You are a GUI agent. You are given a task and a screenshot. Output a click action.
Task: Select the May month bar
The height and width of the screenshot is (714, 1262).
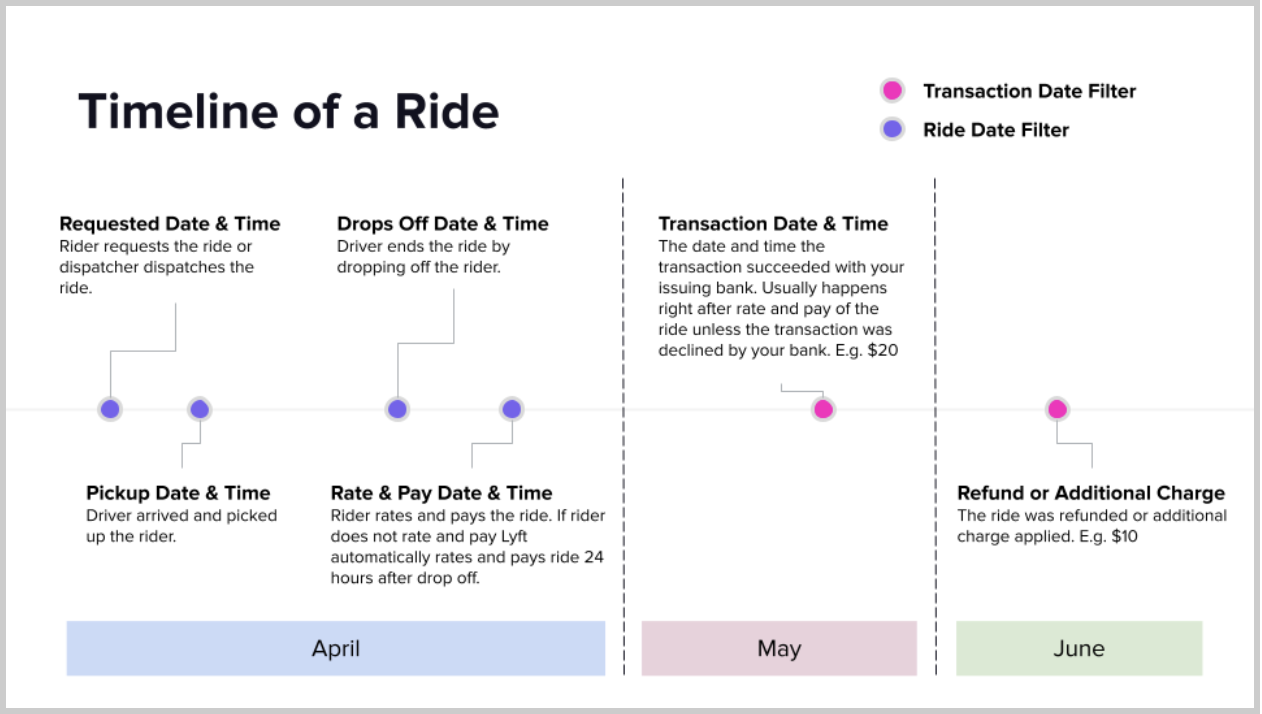(x=779, y=648)
